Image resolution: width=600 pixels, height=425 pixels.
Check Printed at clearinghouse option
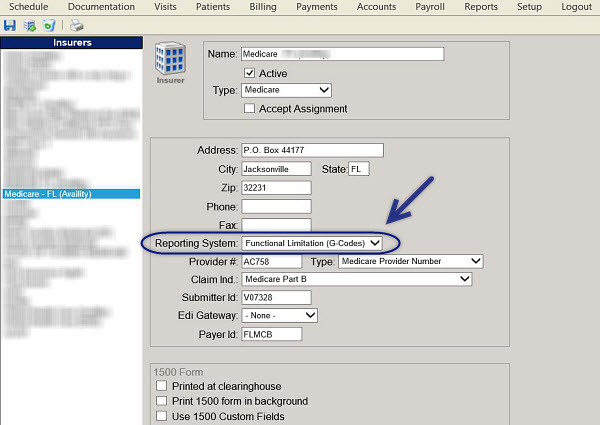coord(161,386)
